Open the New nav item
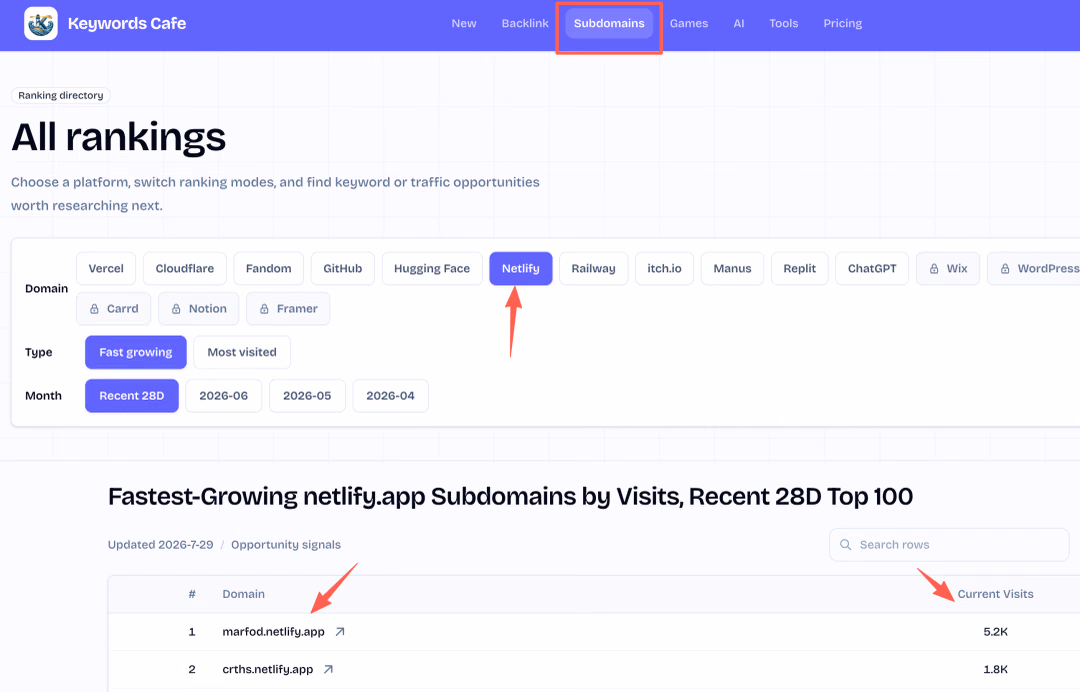The width and height of the screenshot is (1080, 692). coord(464,23)
